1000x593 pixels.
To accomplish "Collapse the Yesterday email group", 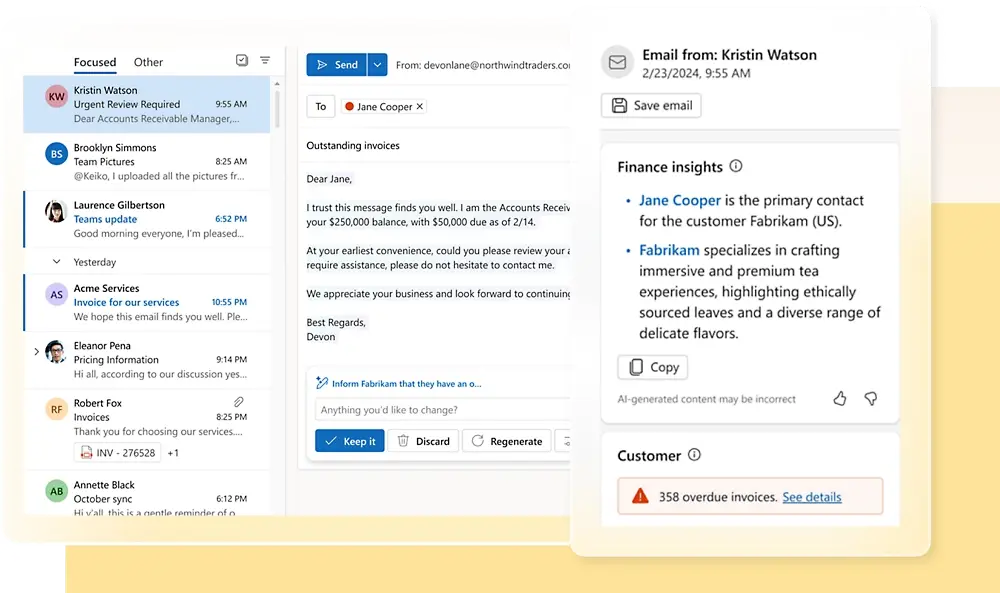I will [56, 261].
